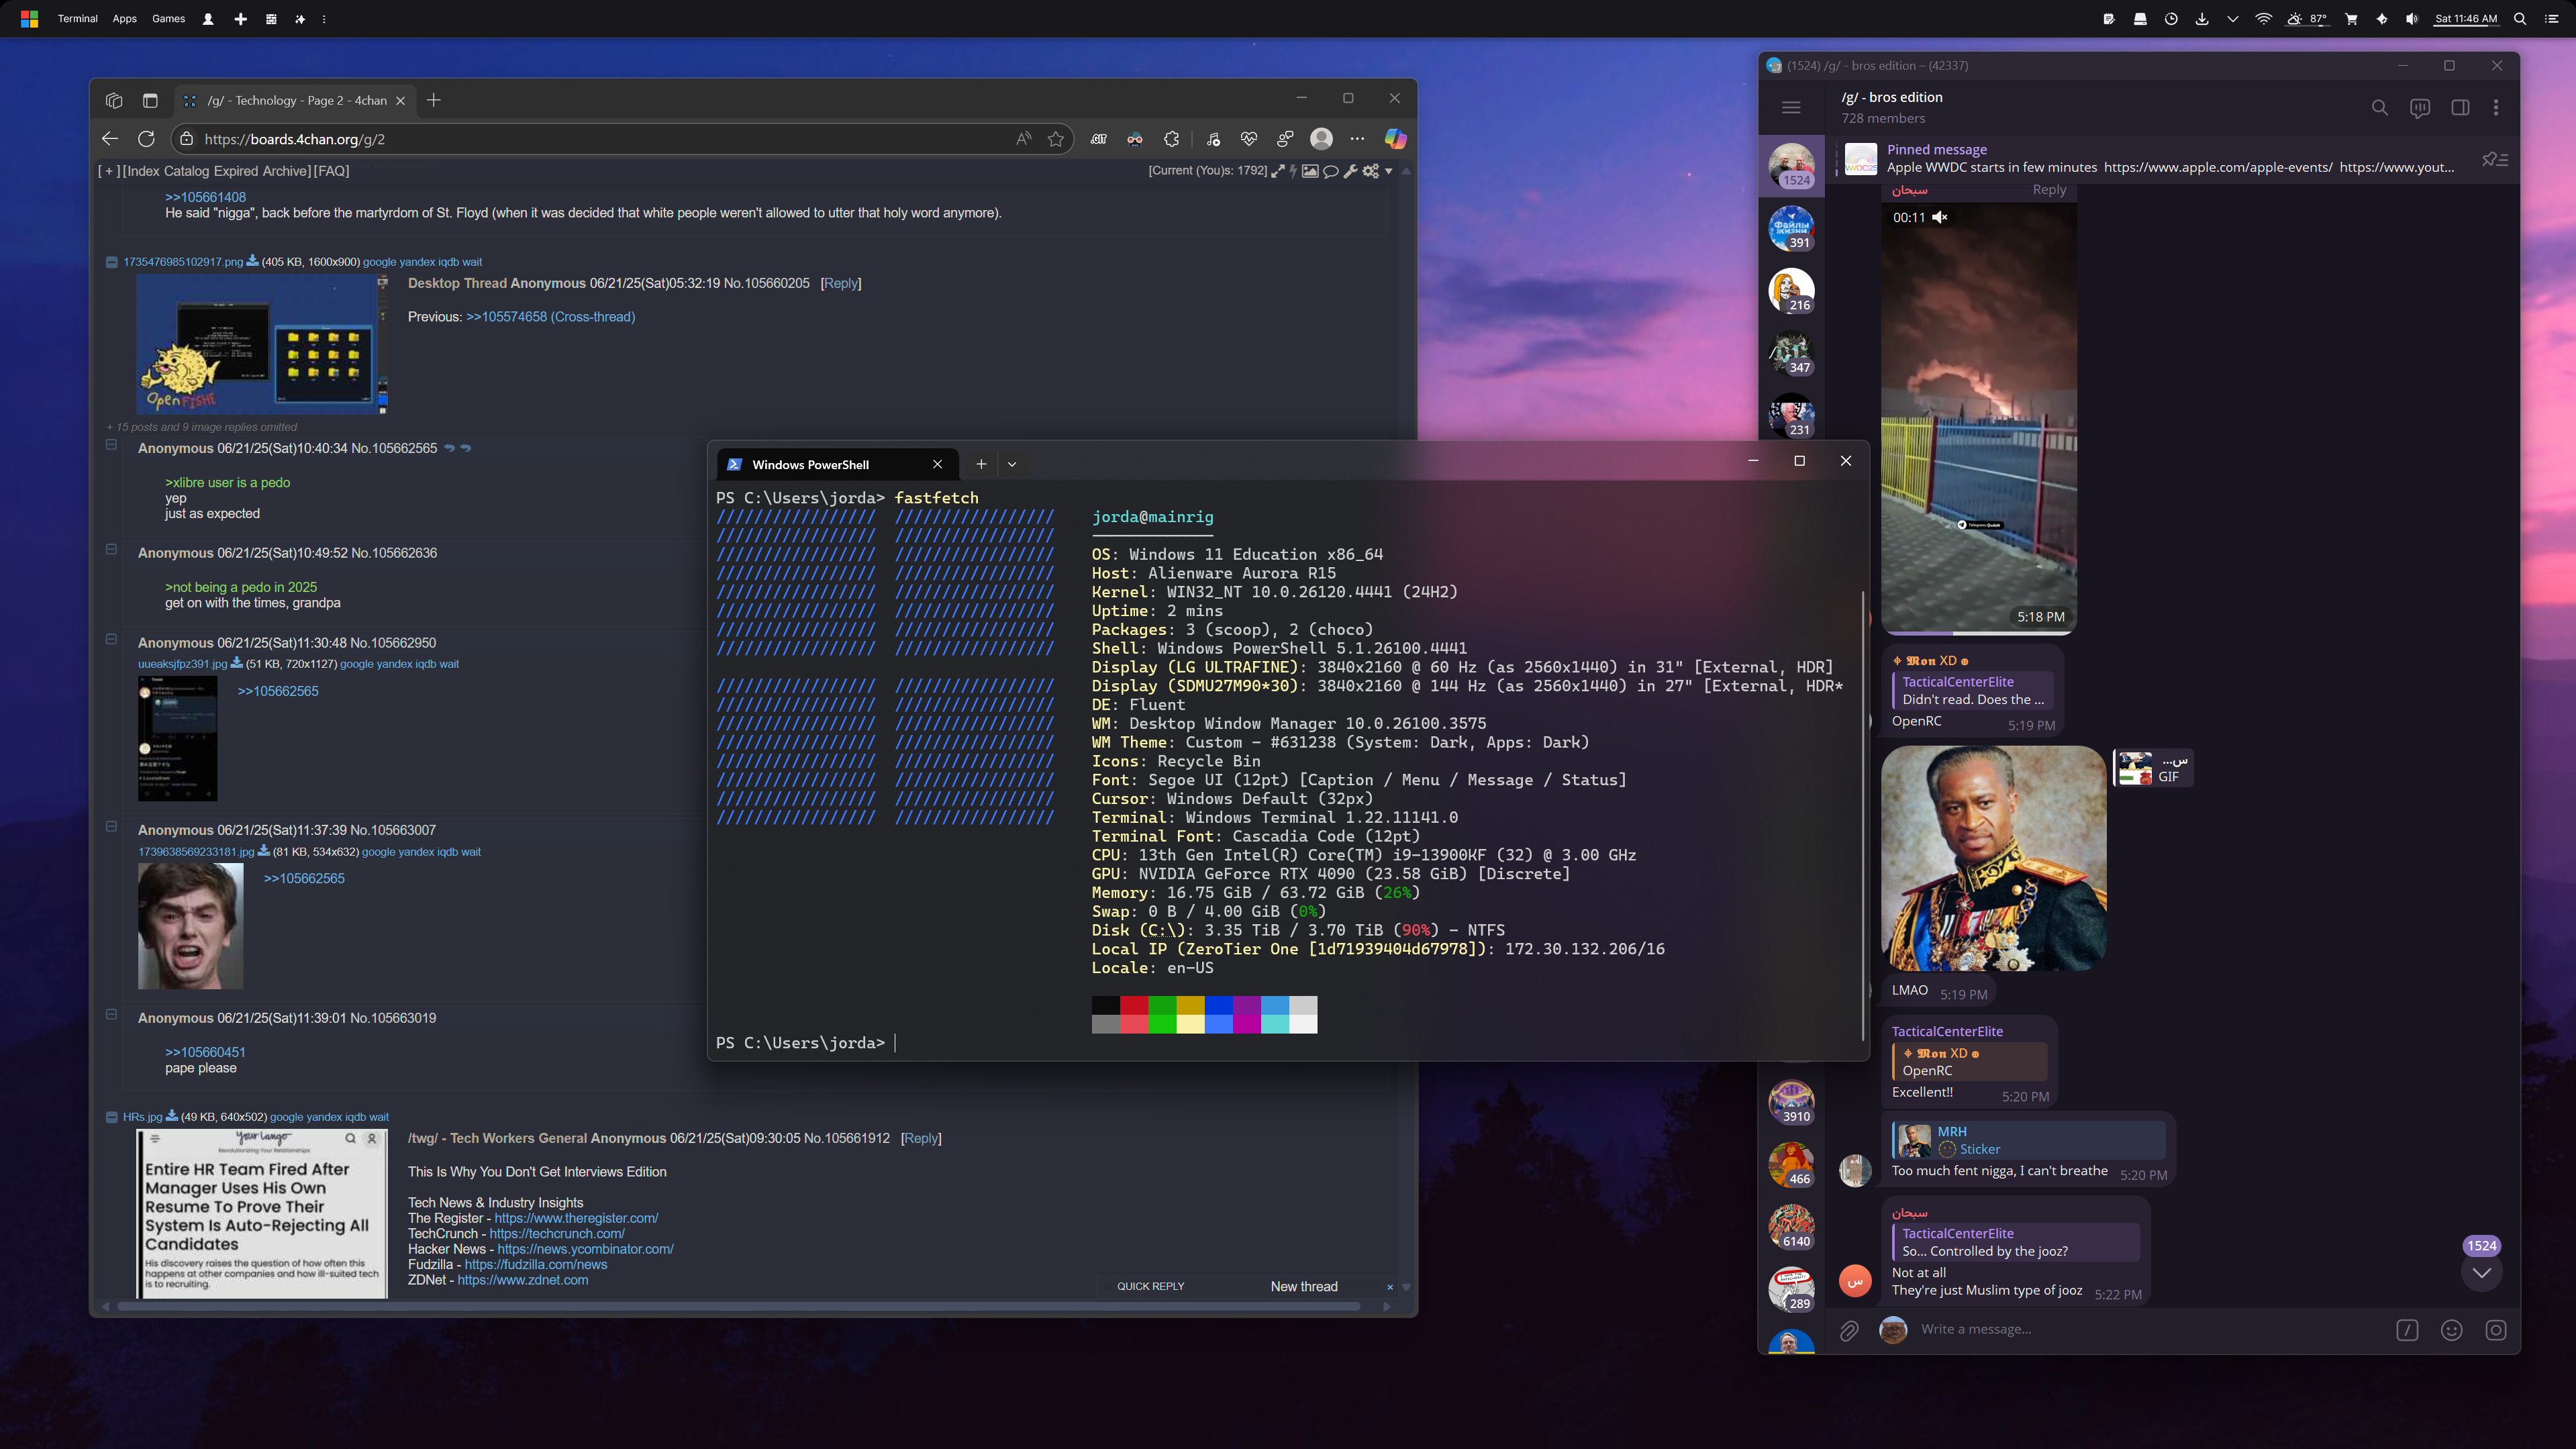Viewport: 2576px width, 1449px height.
Task: Hide post No.105663019 with its minus box
Action: click(x=111, y=1014)
